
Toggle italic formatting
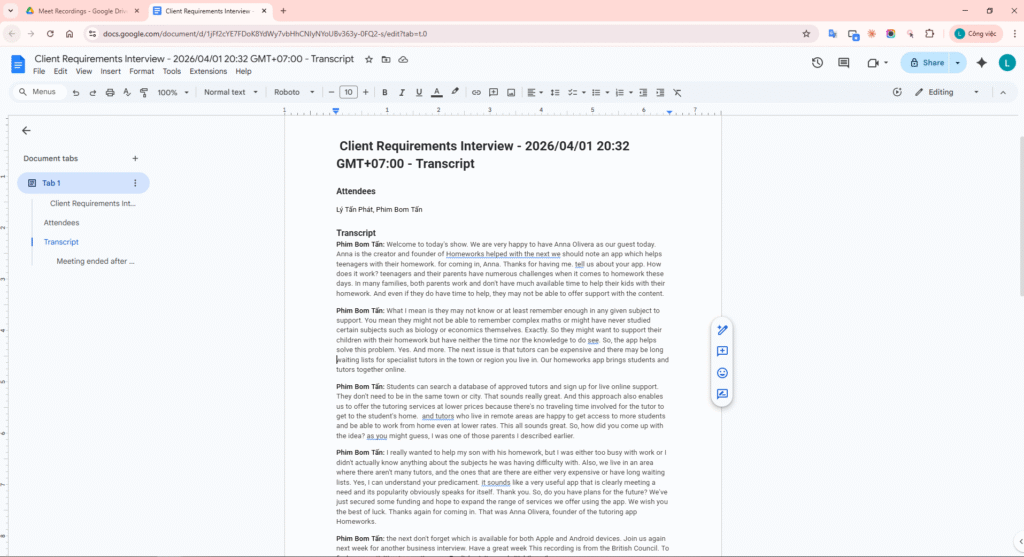coord(401,92)
